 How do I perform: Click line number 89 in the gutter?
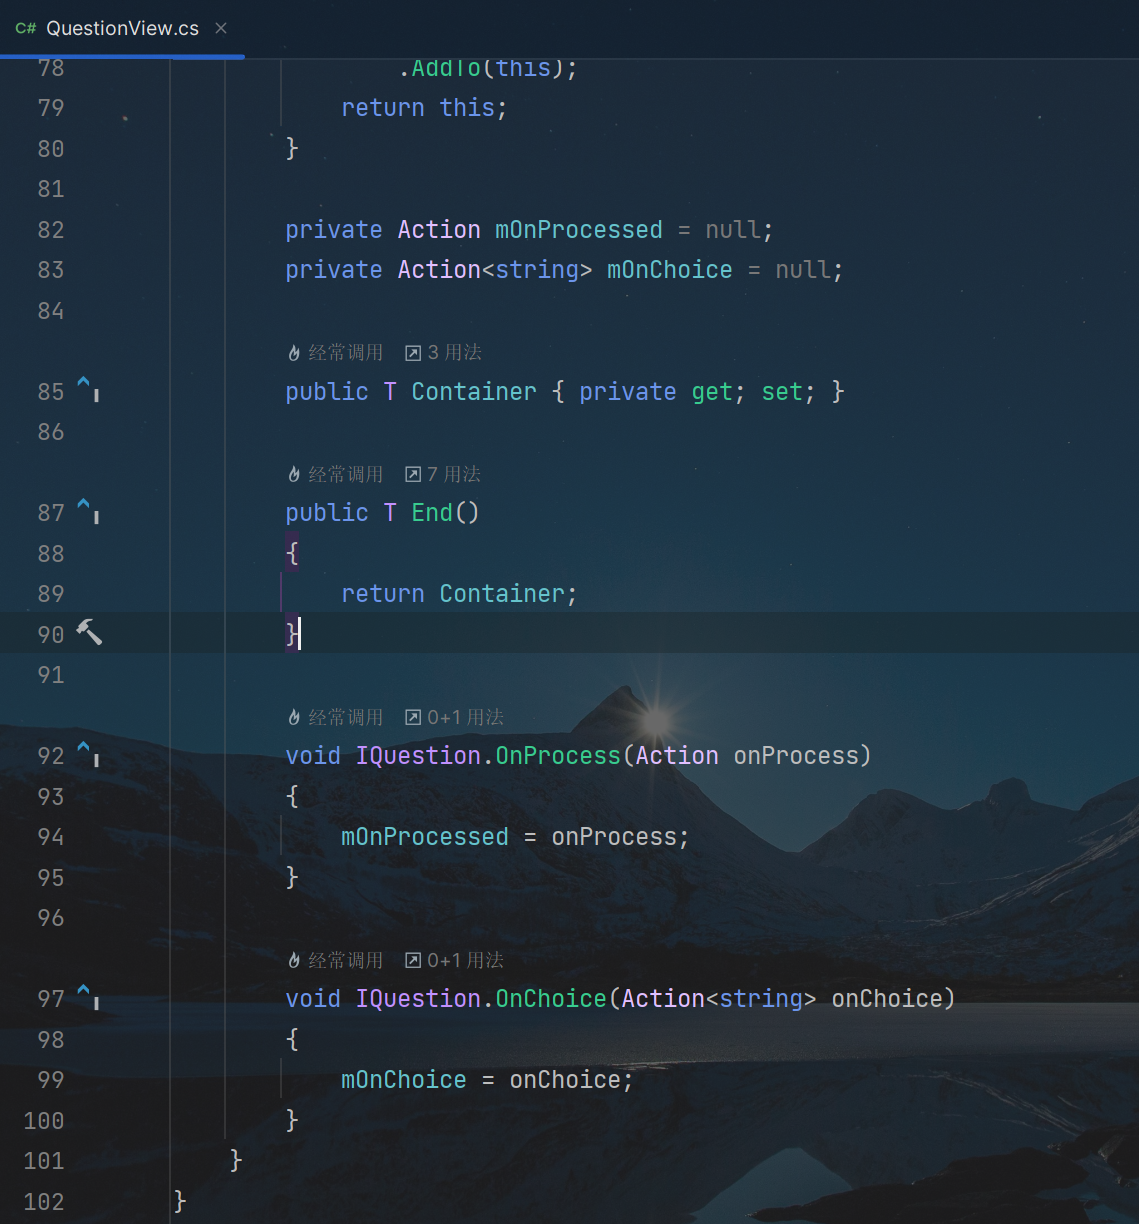point(51,594)
